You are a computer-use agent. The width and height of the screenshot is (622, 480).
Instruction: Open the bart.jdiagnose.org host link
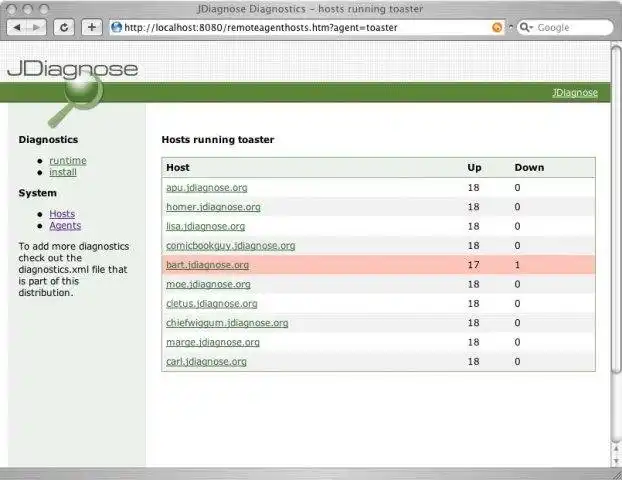click(x=207, y=265)
